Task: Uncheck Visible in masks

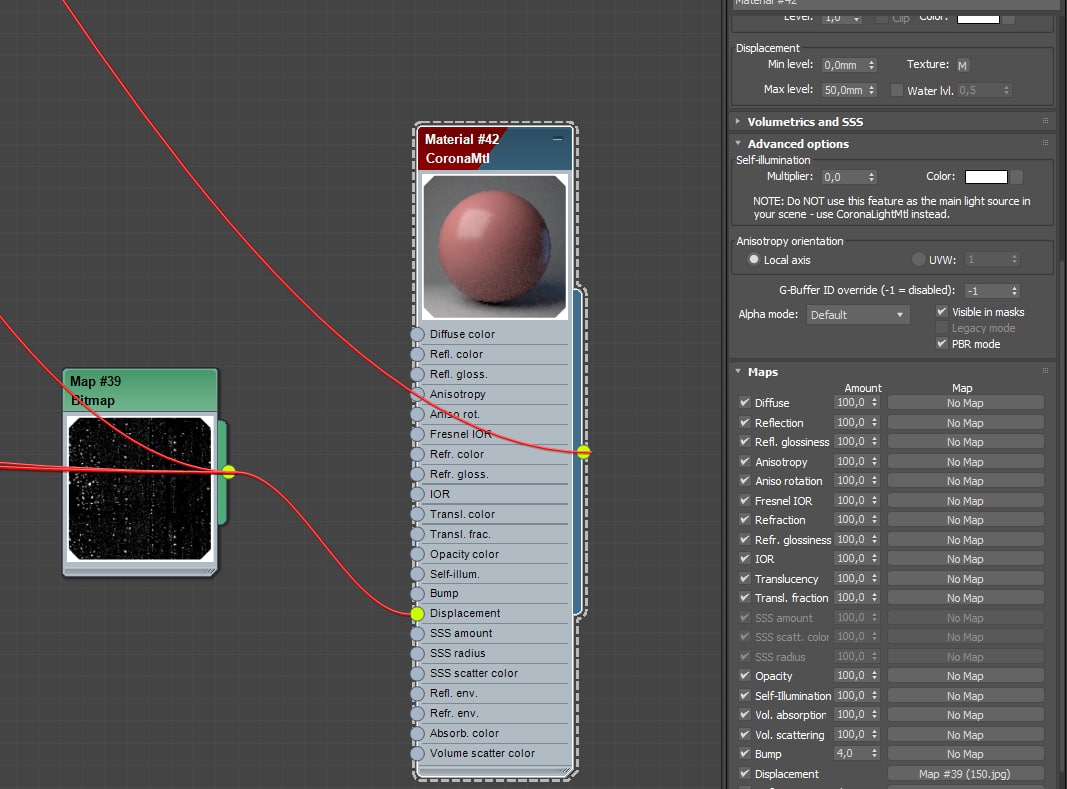Action: pyautogui.click(x=942, y=311)
